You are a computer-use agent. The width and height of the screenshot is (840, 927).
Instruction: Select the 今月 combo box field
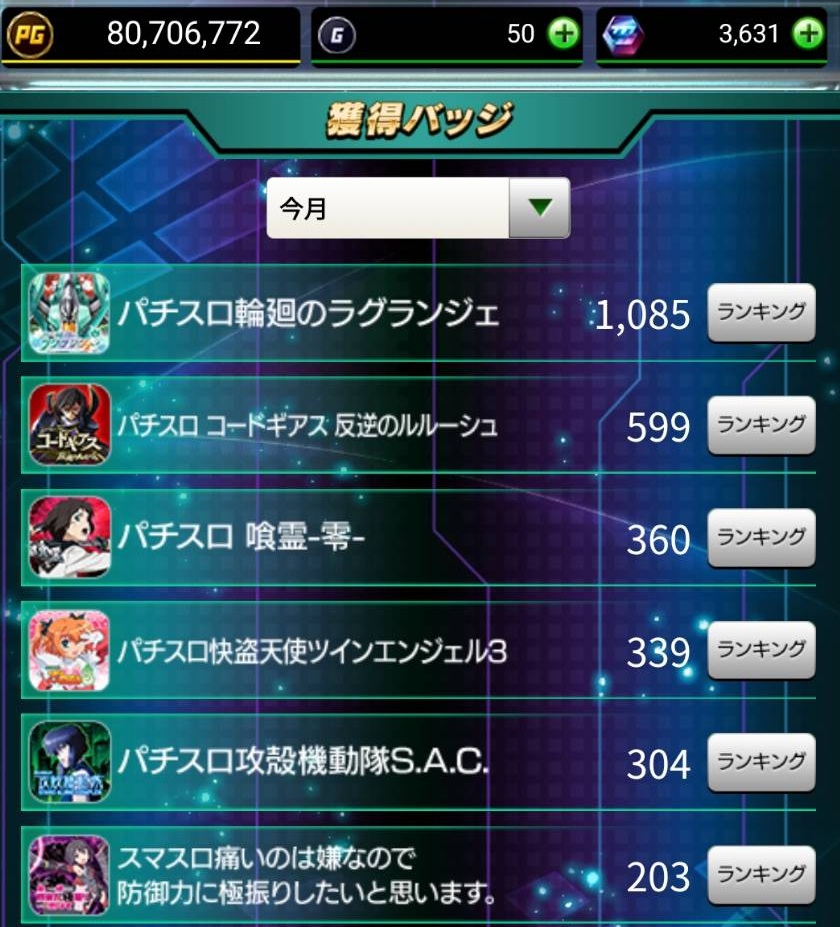tap(418, 208)
